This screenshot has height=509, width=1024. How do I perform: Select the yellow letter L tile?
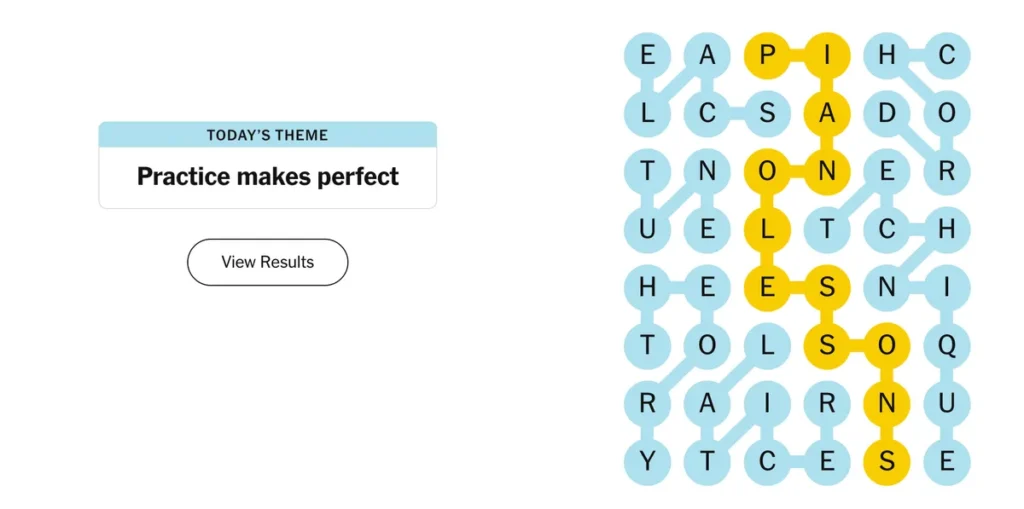[767, 230]
